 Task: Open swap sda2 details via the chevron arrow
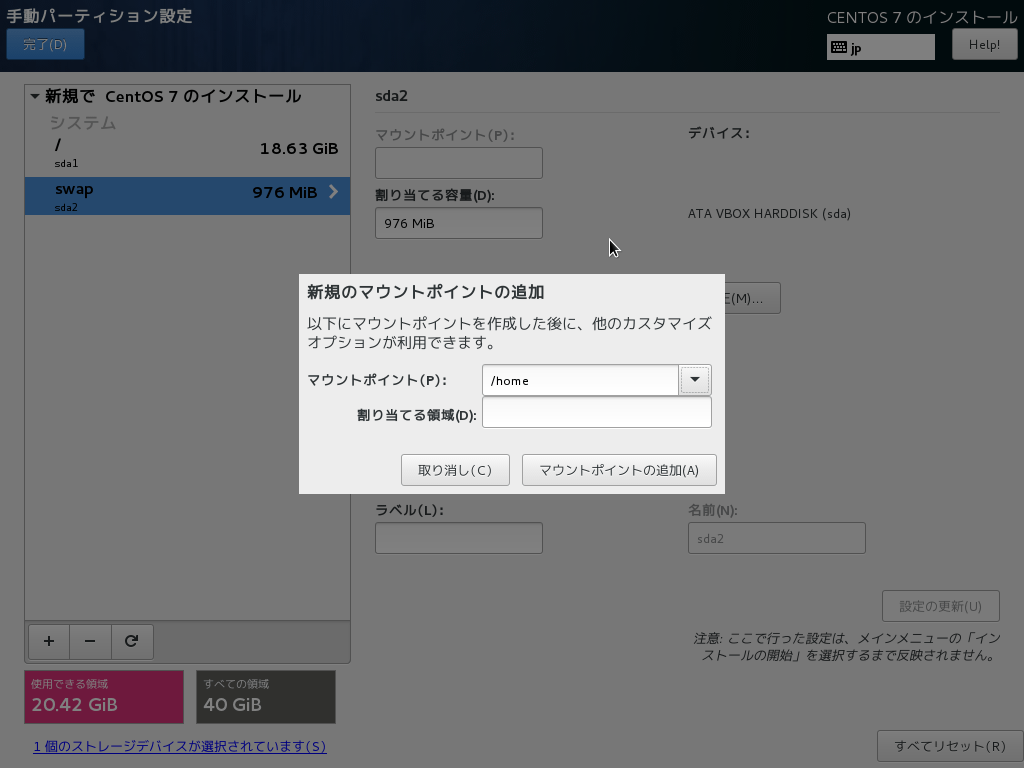point(335,191)
